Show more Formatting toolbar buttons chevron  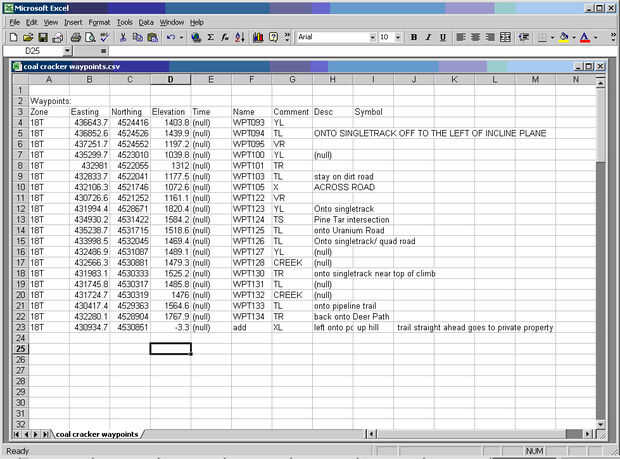[612, 37]
